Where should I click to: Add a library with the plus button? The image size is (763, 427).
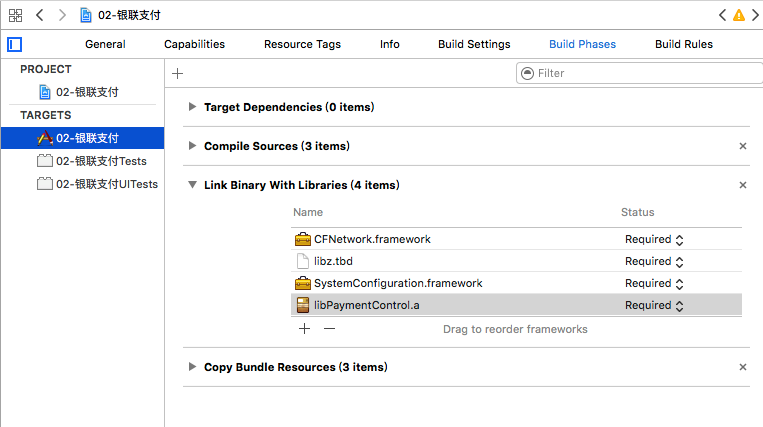pyautogui.click(x=305, y=329)
